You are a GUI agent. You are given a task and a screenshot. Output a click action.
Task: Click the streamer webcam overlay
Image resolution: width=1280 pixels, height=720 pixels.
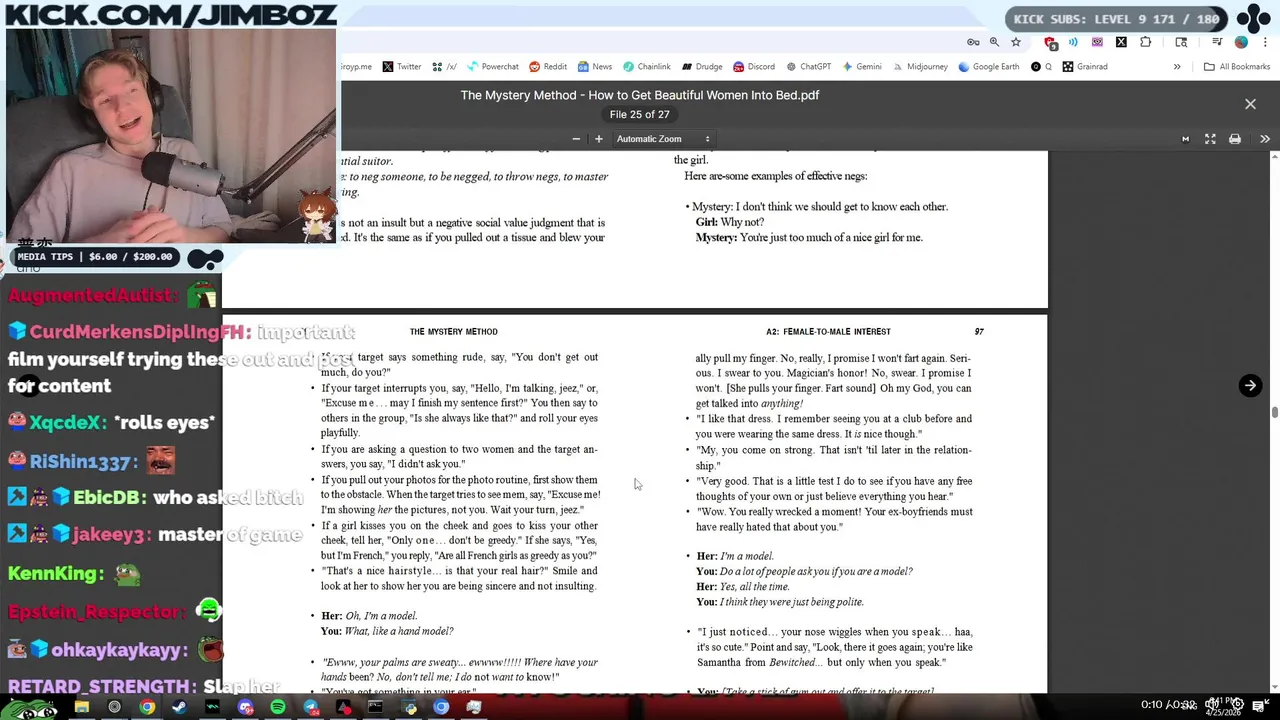coord(170,135)
